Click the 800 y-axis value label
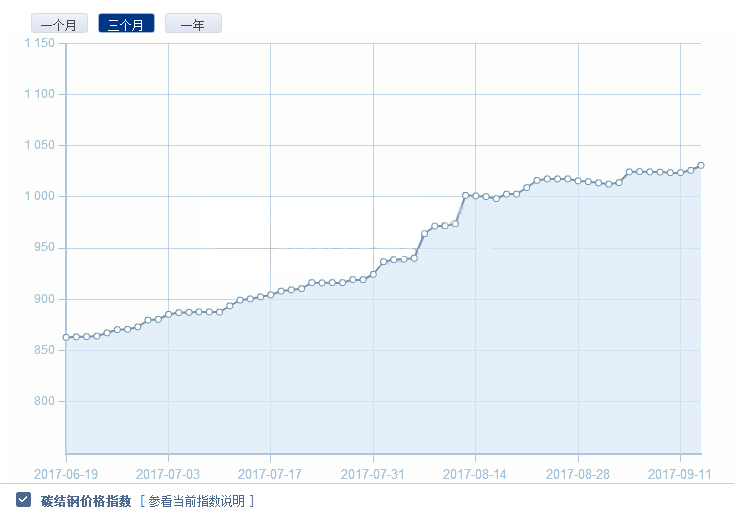734x514 pixels. tap(44, 402)
